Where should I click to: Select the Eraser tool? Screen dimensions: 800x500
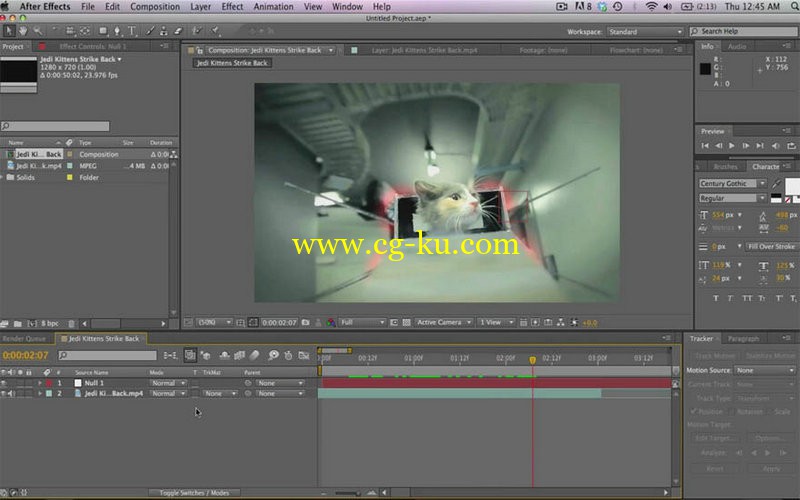tap(178, 31)
